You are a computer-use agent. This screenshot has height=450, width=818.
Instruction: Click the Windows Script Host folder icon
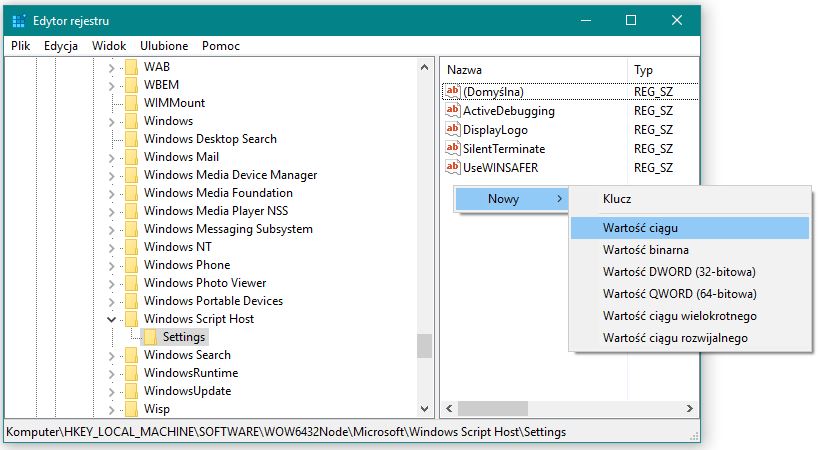(131, 319)
